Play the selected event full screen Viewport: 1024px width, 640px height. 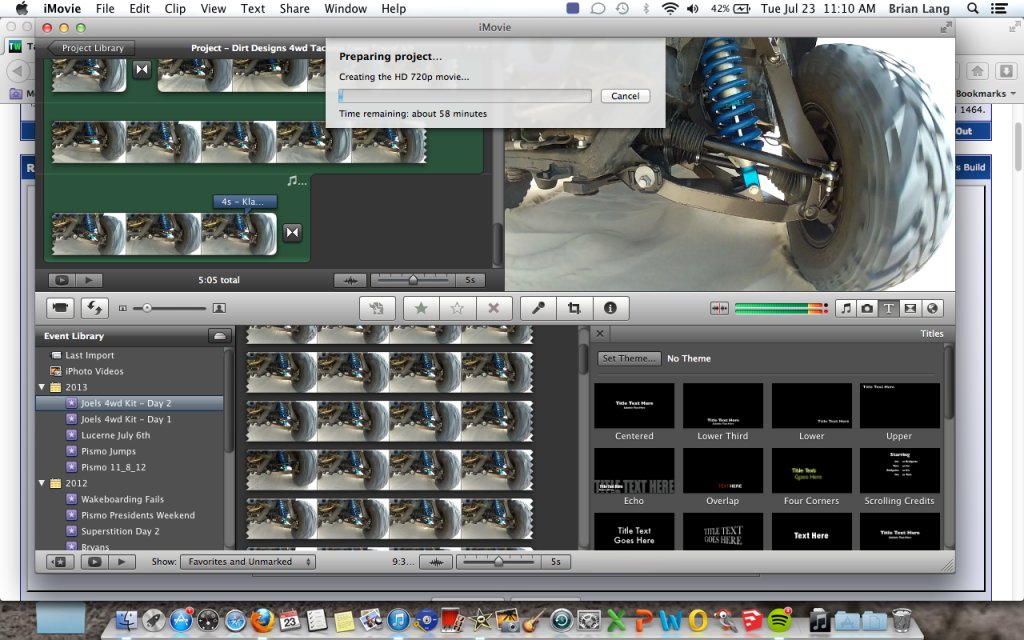(95, 562)
